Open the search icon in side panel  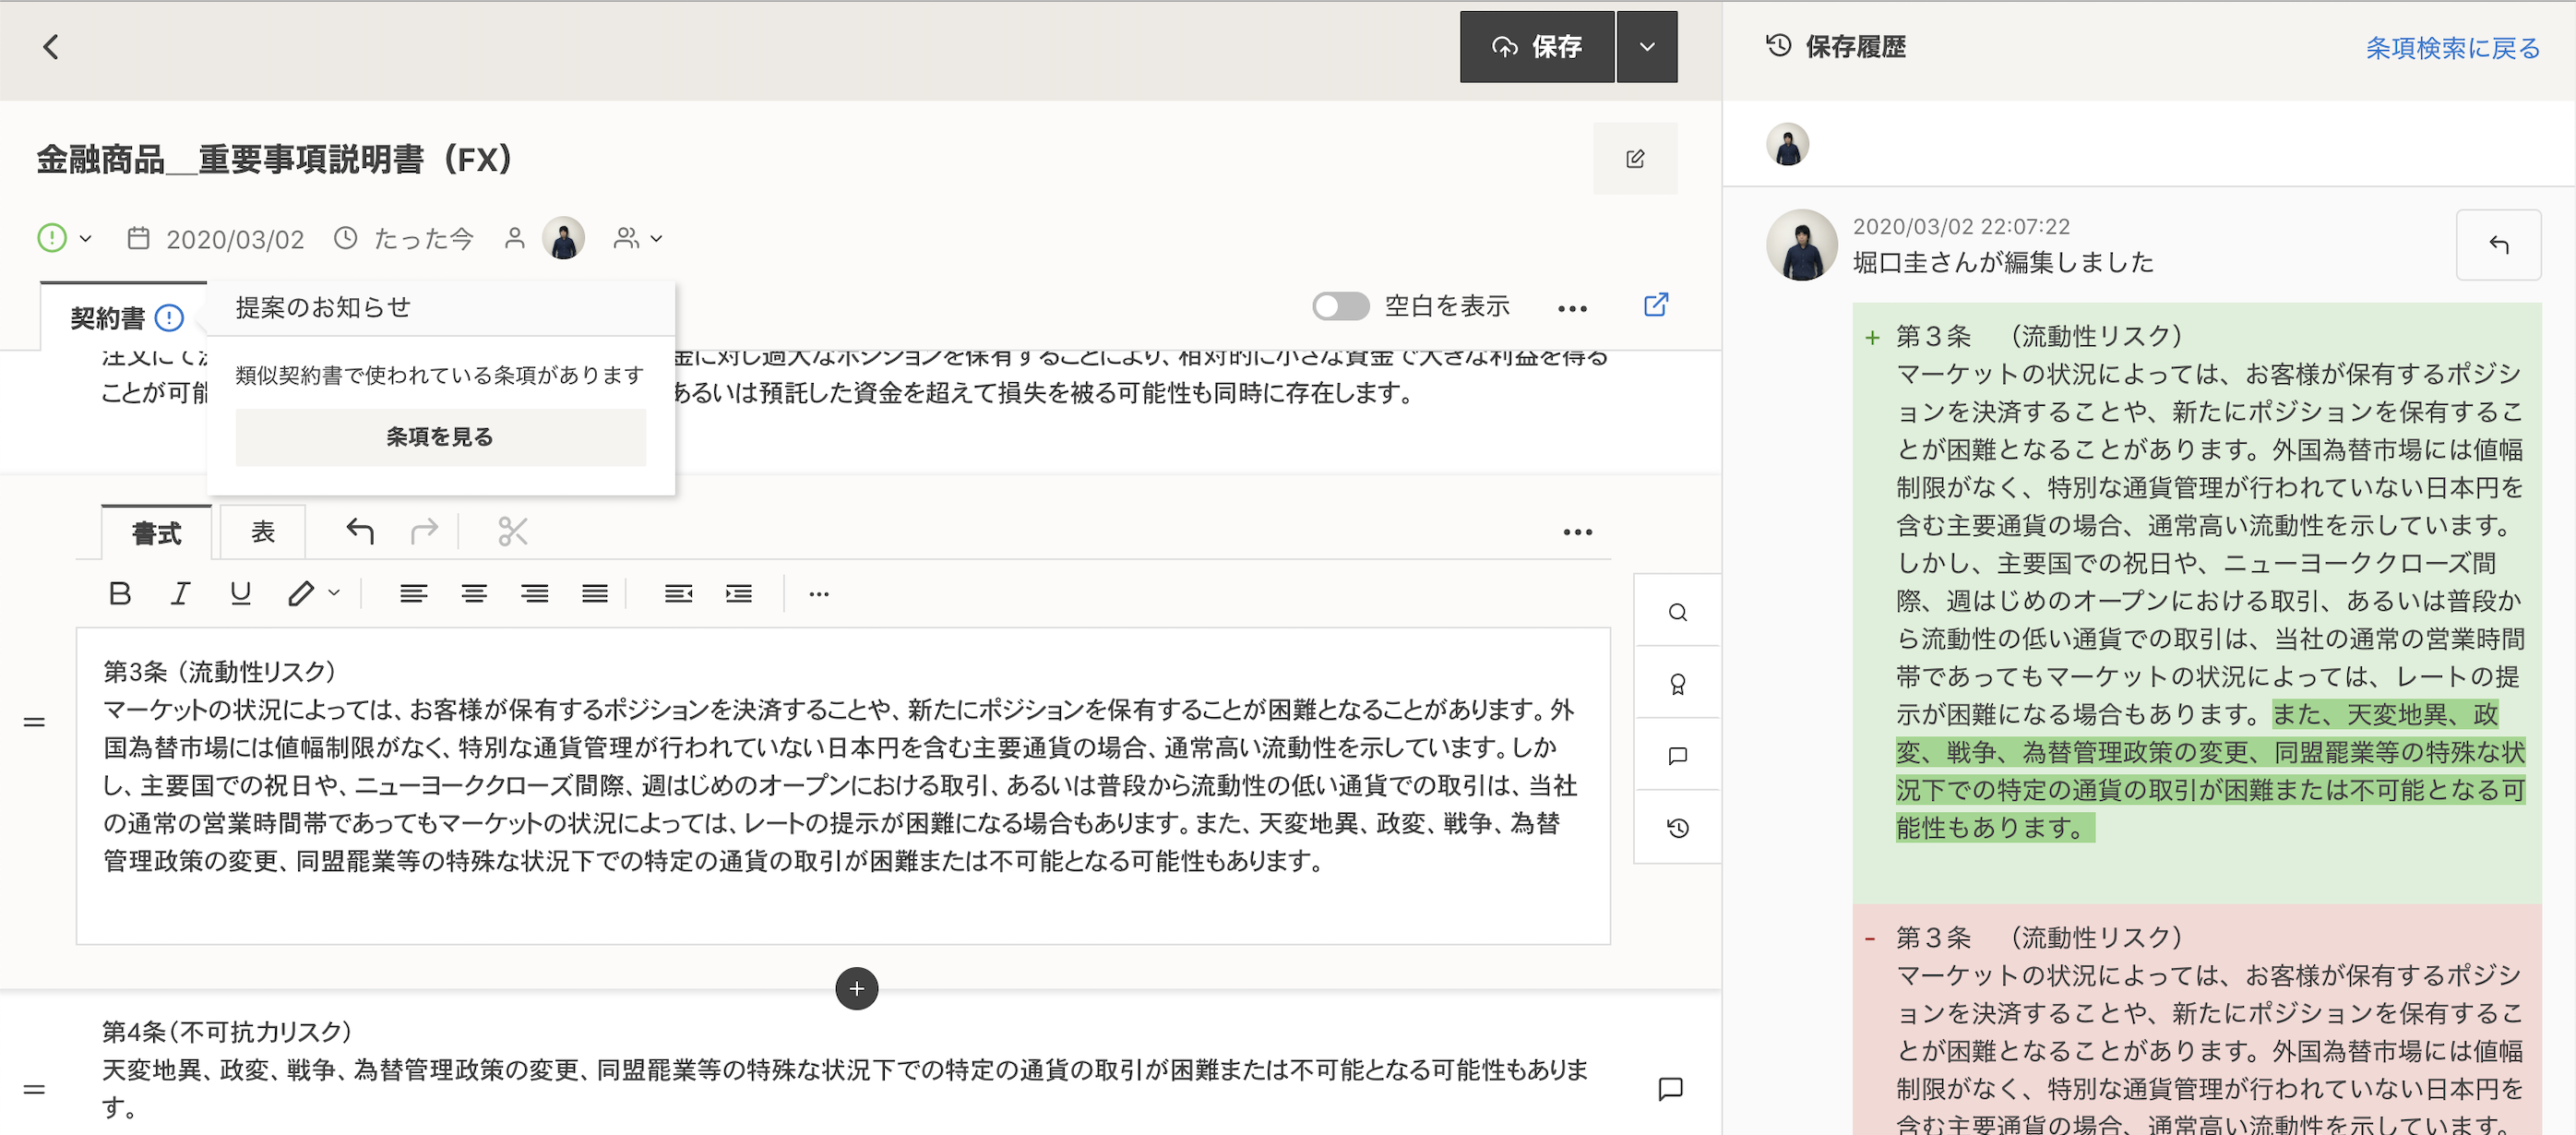tap(1677, 612)
